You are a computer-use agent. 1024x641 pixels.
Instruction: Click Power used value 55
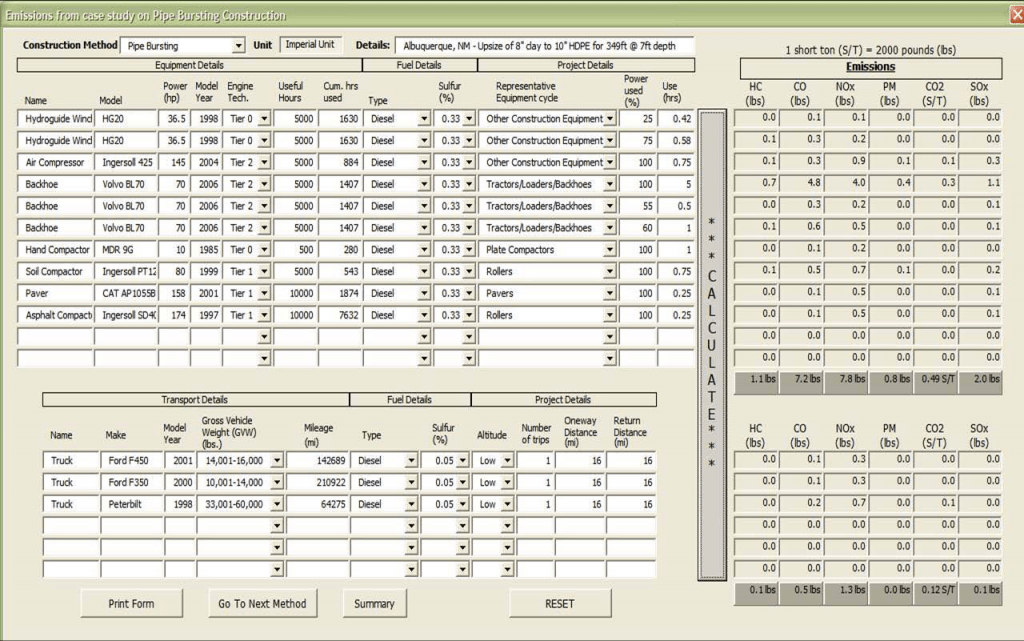pyautogui.click(x=637, y=206)
